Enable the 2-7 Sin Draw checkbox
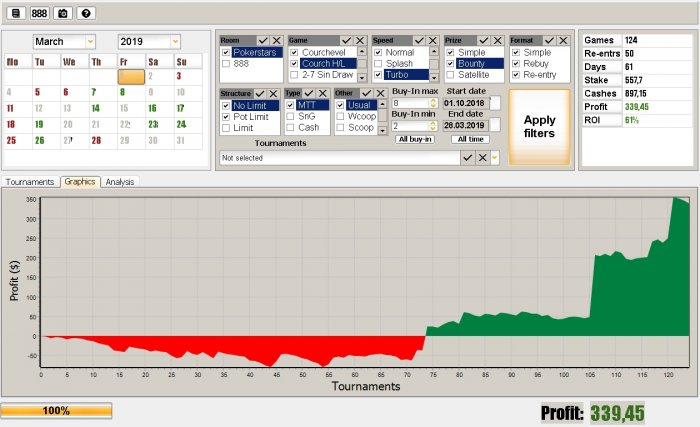The width and height of the screenshot is (700, 427). click(x=294, y=75)
